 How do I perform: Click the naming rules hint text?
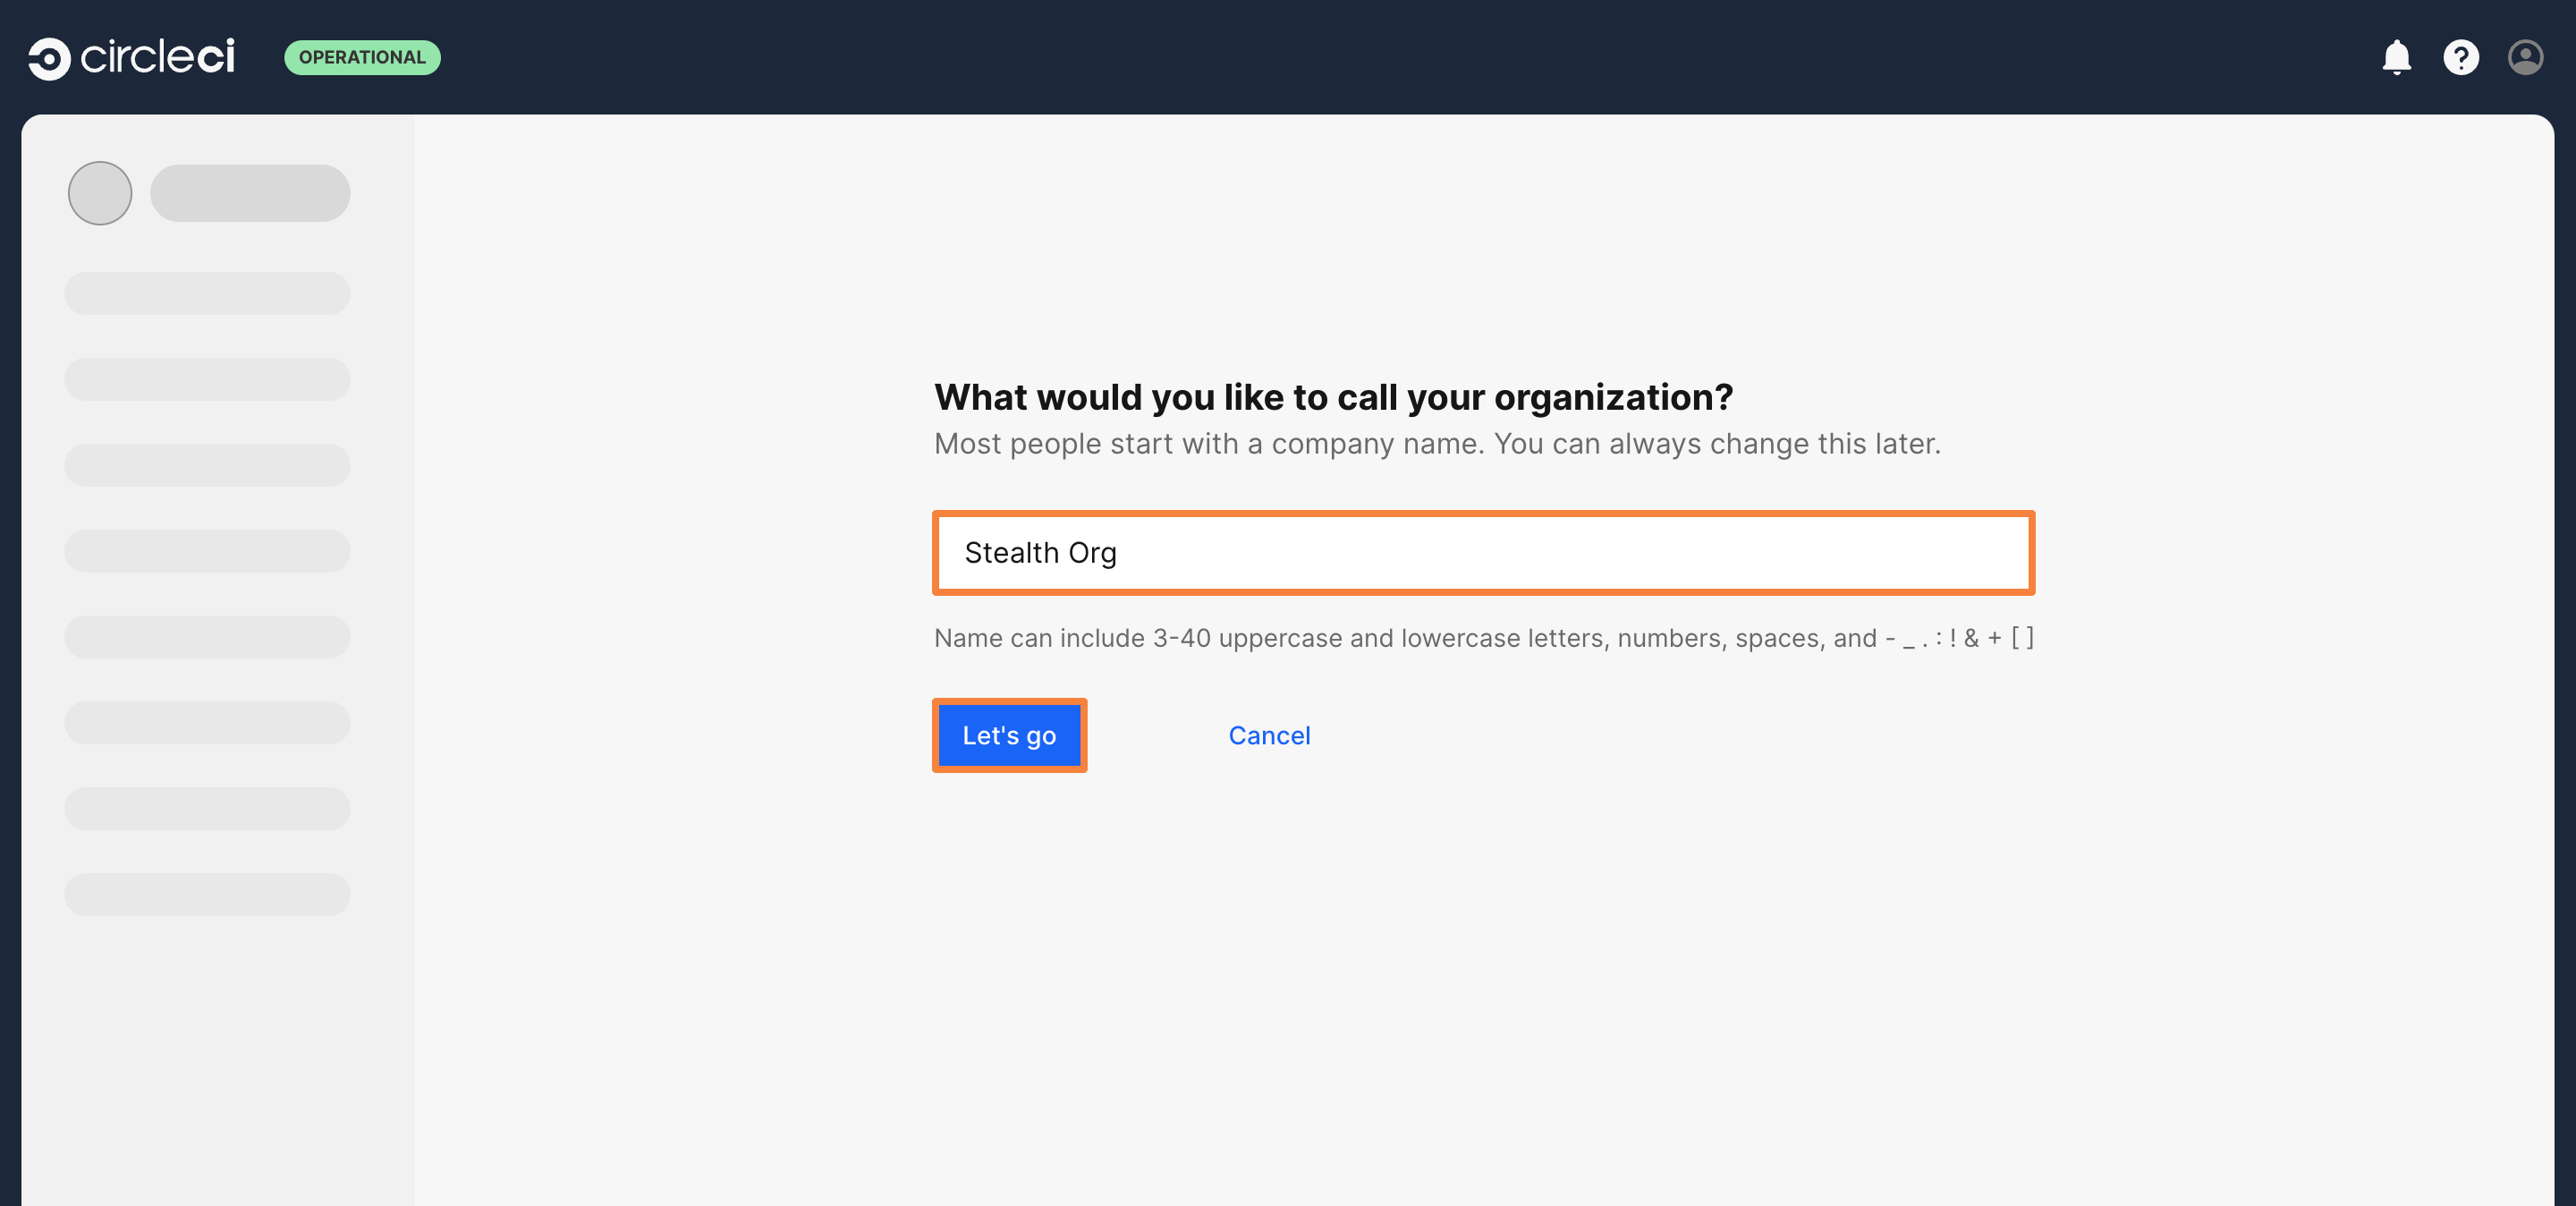1483,638
